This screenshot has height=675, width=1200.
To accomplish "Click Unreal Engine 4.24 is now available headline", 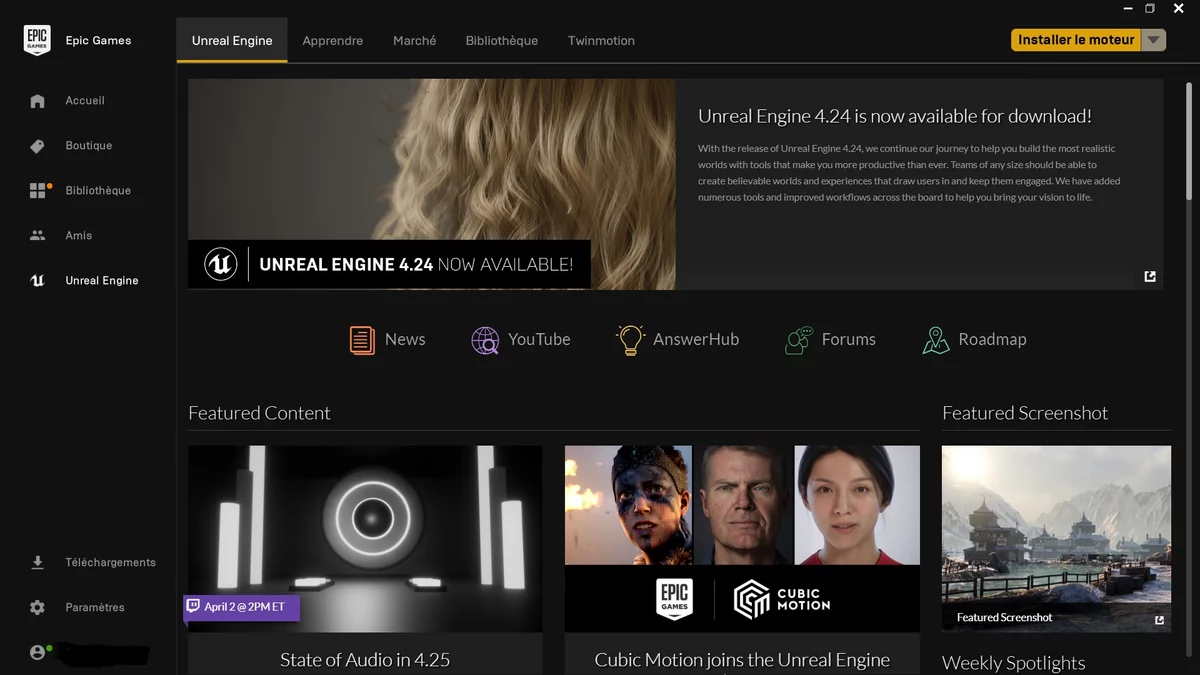I will [x=895, y=116].
